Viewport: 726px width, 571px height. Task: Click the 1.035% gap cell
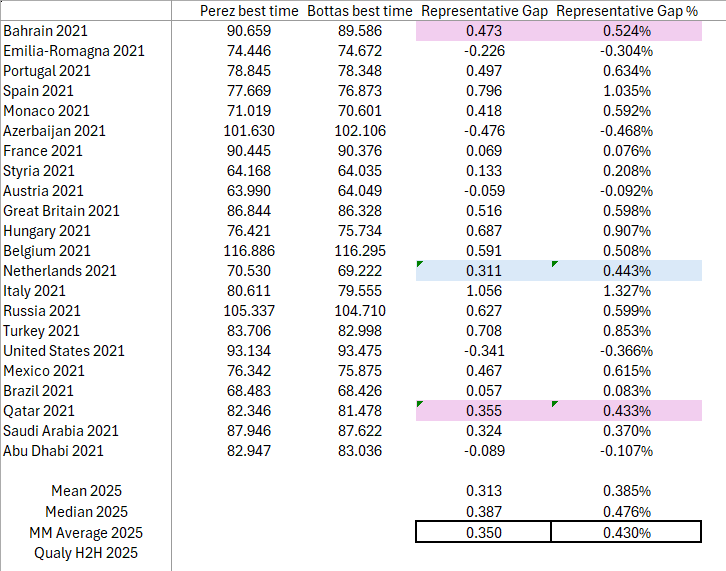(x=627, y=91)
